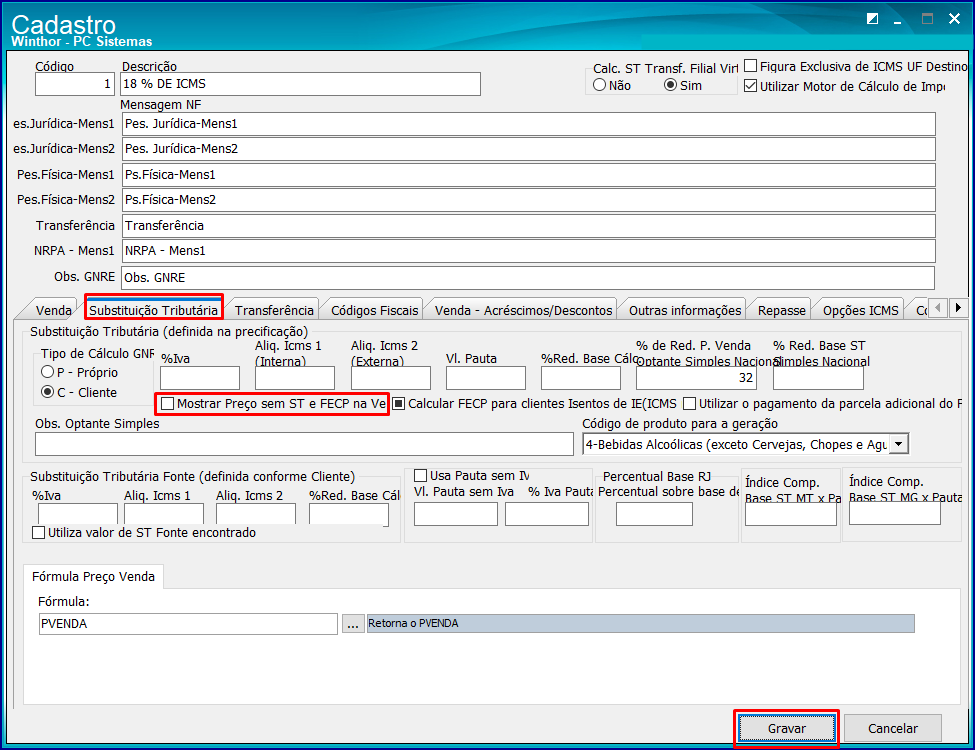Viewport: 975px width, 750px height.
Task: Select the Fórmula Preço Venda tab
Action: (93, 576)
